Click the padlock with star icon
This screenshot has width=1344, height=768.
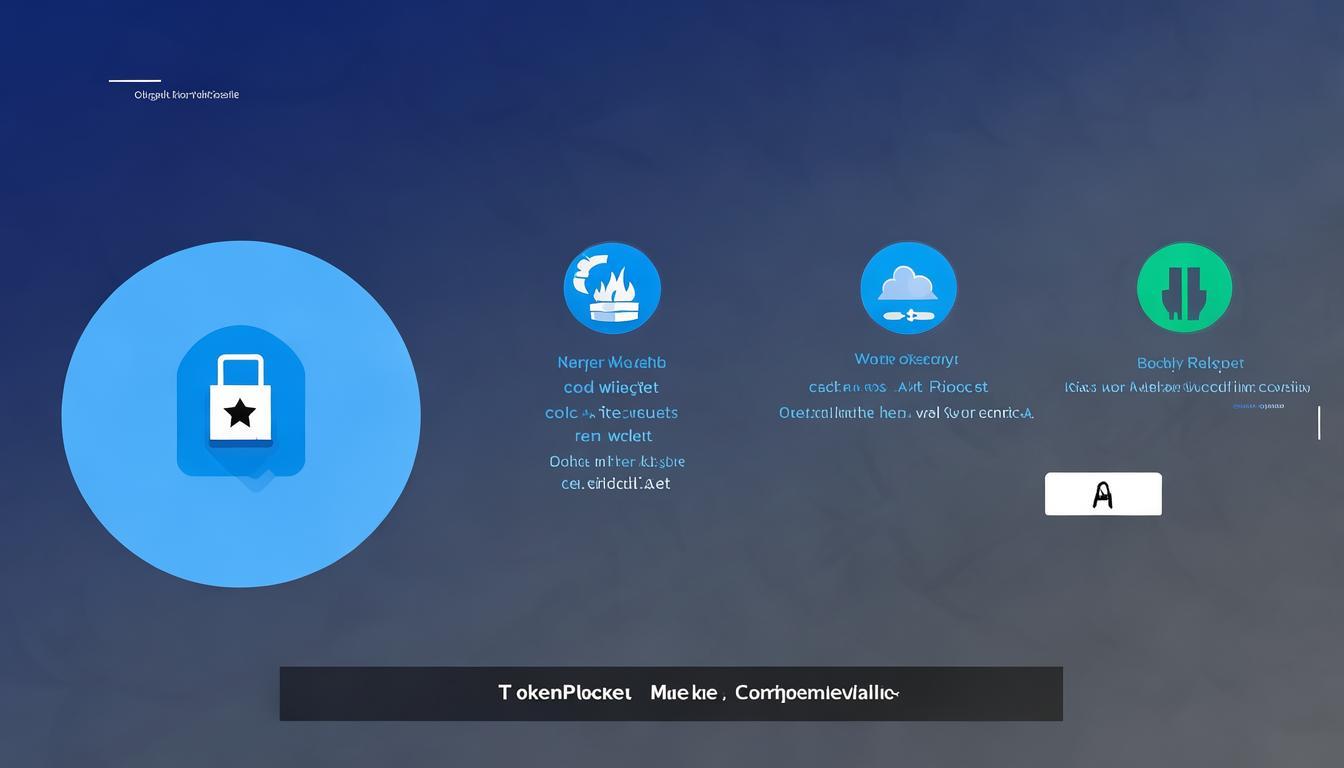tap(240, 402)
